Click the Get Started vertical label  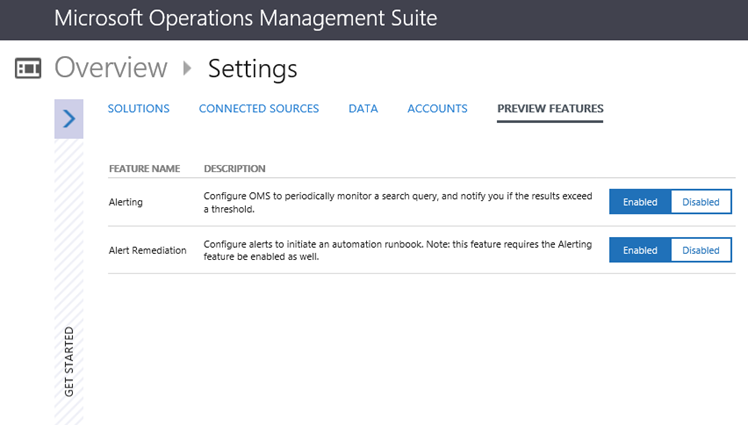[69, 361]
